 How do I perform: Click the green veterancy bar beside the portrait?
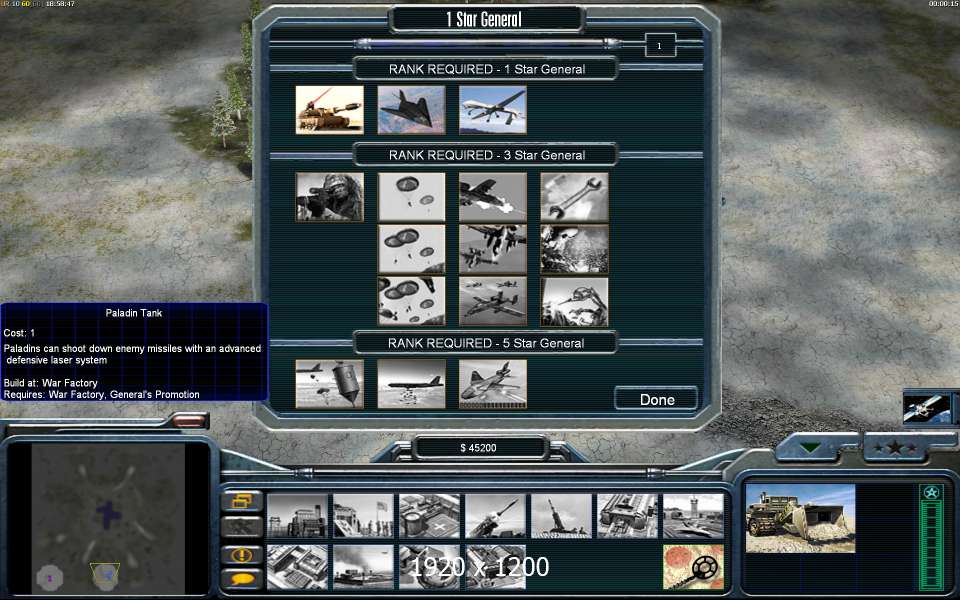[931, 538]
